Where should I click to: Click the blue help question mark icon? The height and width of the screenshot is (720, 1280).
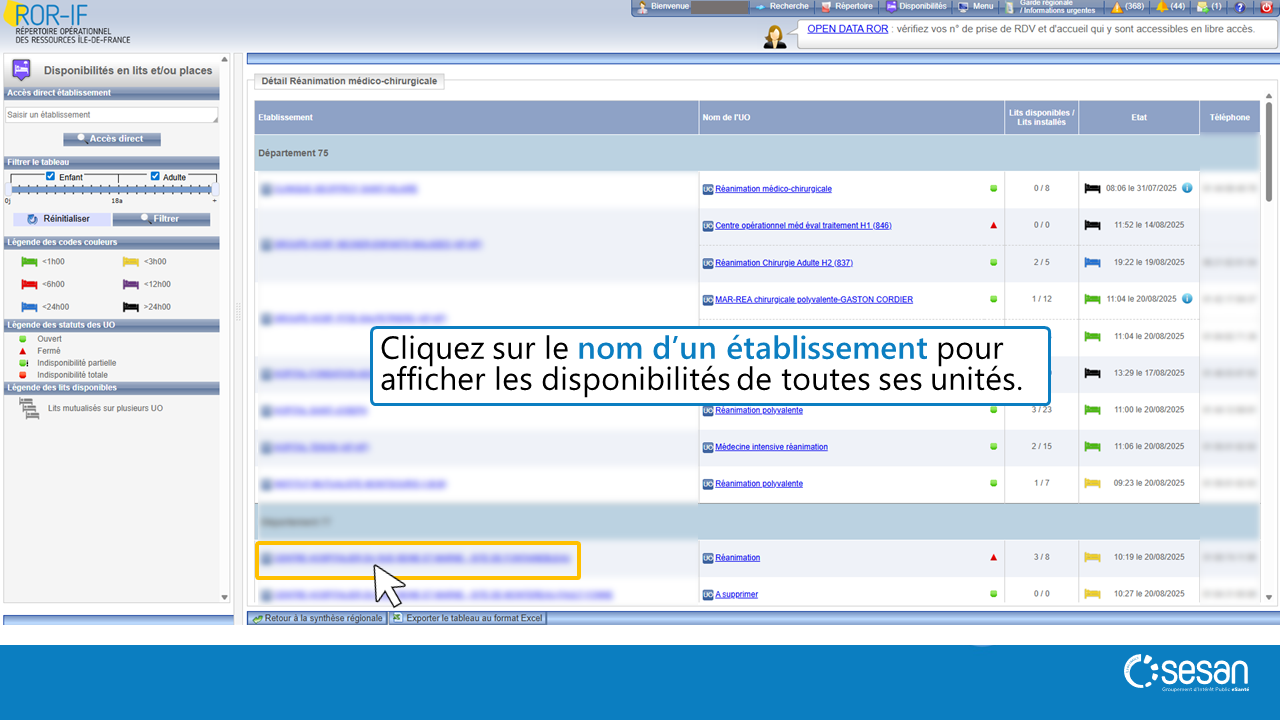point(1240,7)
